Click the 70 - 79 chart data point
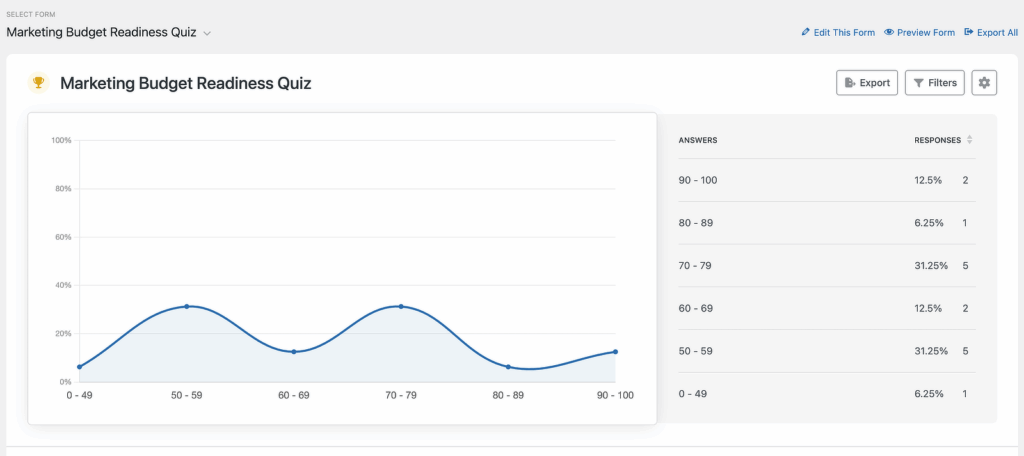Viewport: 1024px width, 456px height. click(x=401, y=306)
